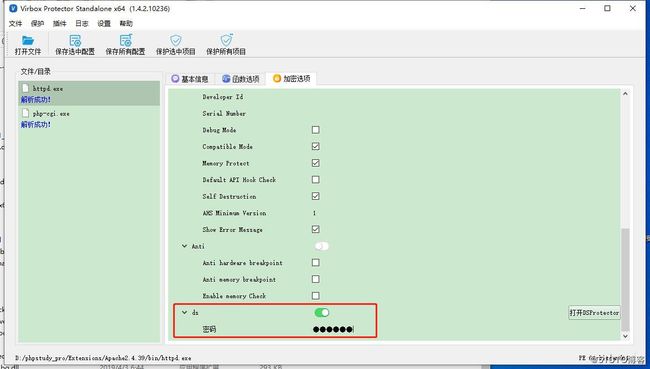The width and height of the screenshot is (650, 369).
Task: Enable the Enable memory Check checkbox
Action: [x=315, y=296]
